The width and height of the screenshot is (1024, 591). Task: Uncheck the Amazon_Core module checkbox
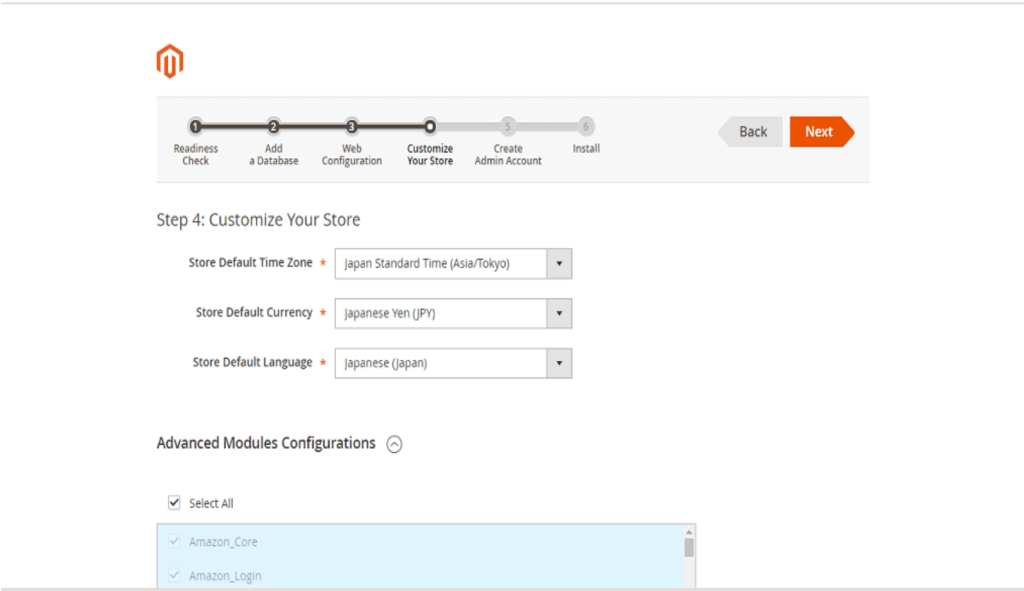175,542
